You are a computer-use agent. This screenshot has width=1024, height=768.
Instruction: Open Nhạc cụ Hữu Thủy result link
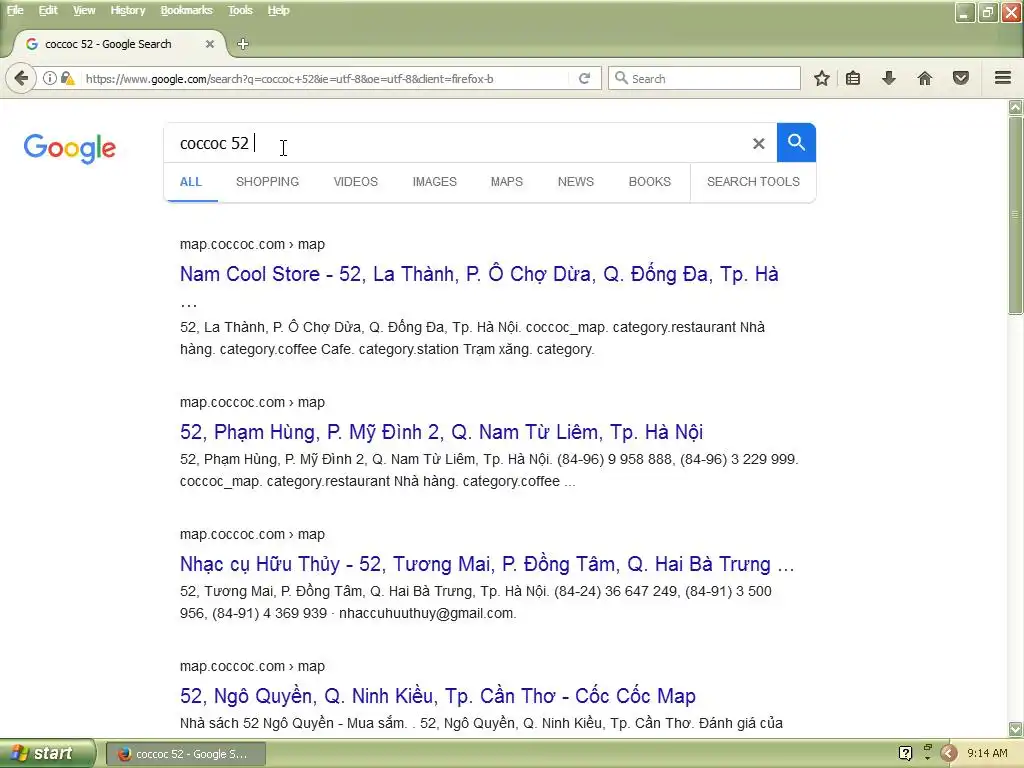(487, 564)
